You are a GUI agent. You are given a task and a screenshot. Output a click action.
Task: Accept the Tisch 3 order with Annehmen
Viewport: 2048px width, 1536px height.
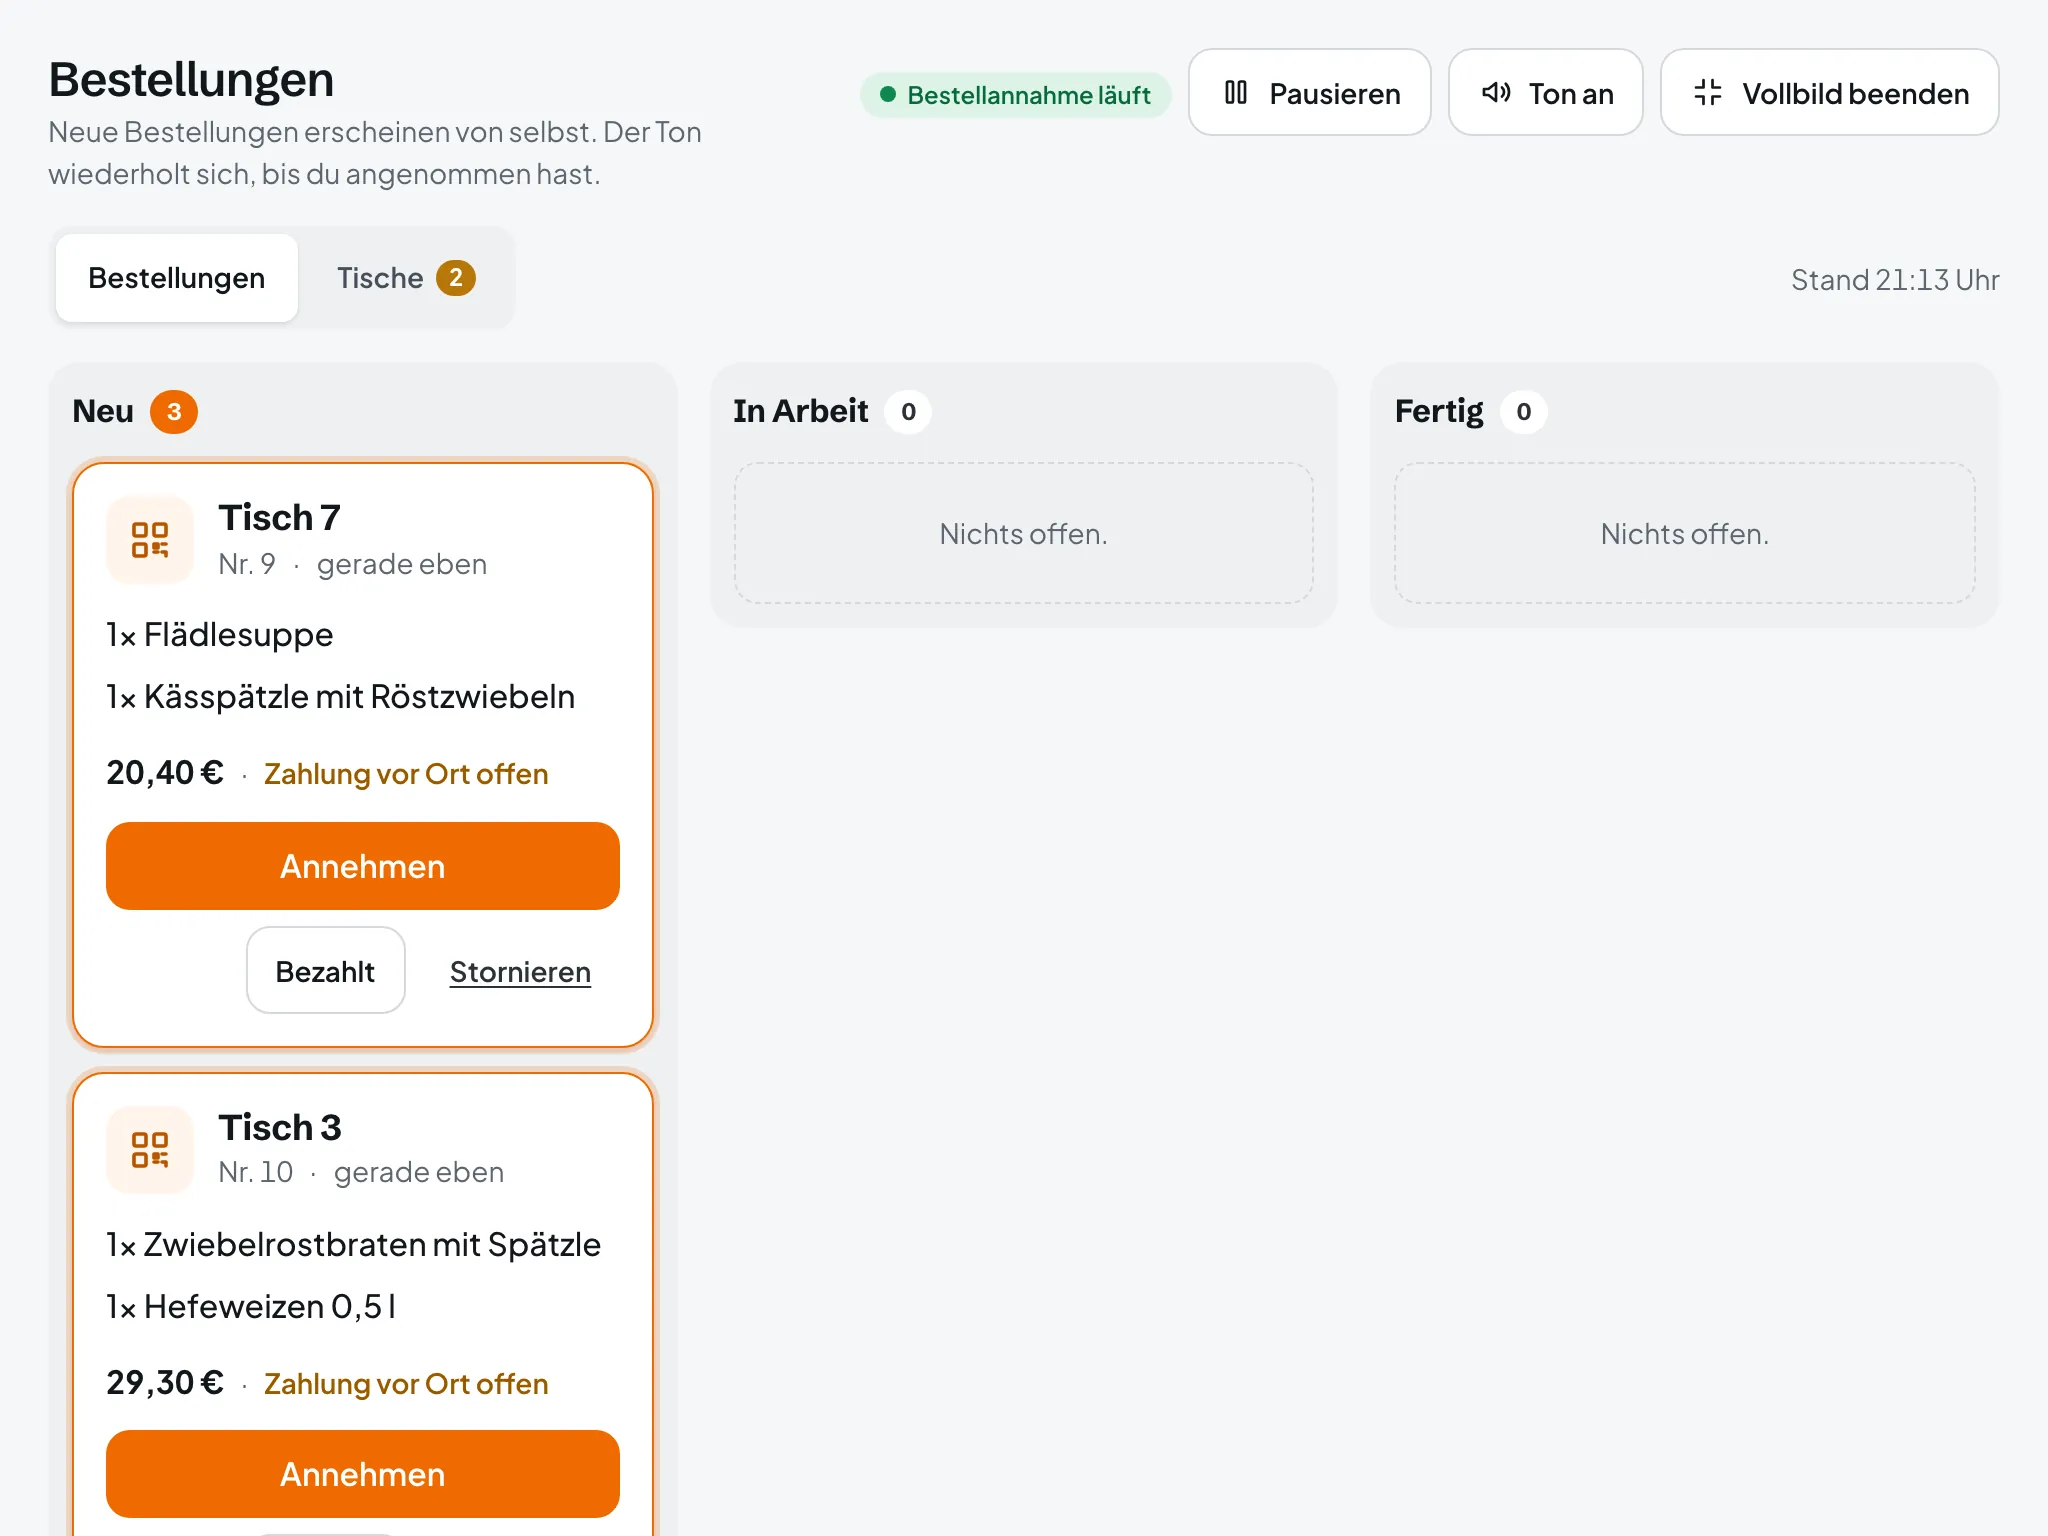tap(363, 1474)
